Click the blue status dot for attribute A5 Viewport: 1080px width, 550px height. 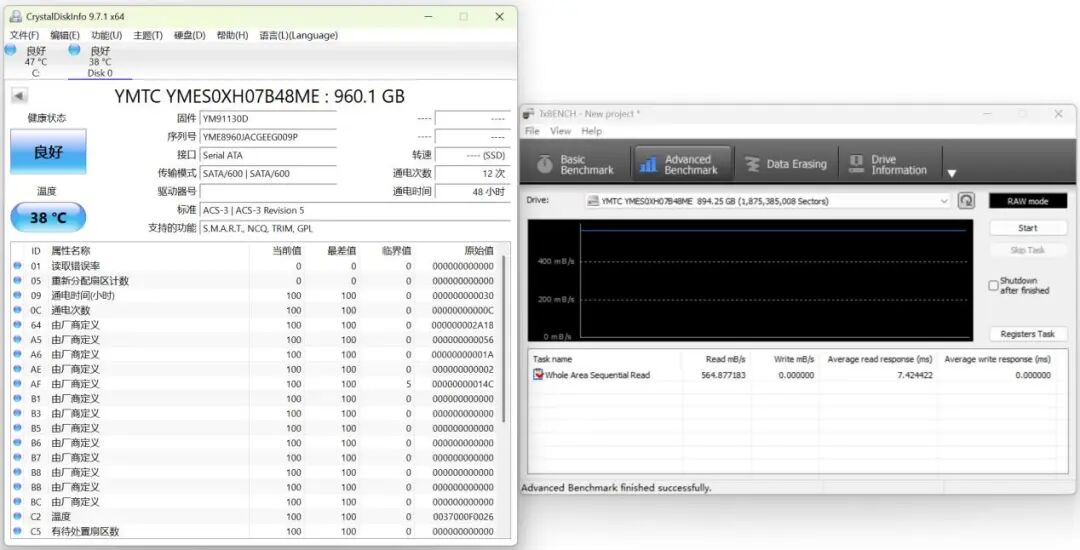(17, 340)
